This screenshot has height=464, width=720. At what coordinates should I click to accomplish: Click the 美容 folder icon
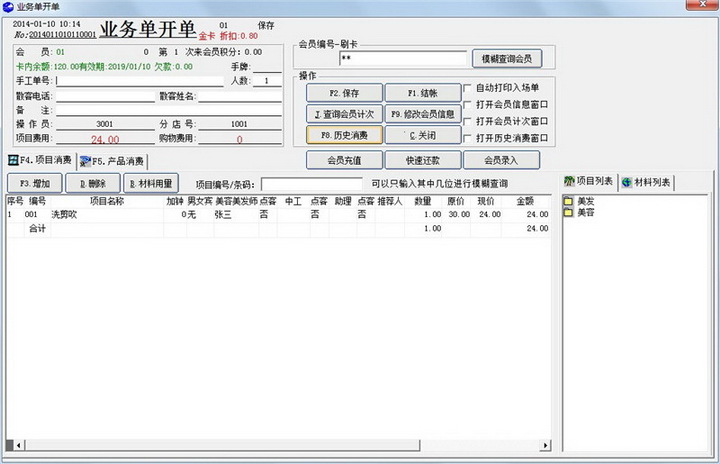click(x=569, y=213)
